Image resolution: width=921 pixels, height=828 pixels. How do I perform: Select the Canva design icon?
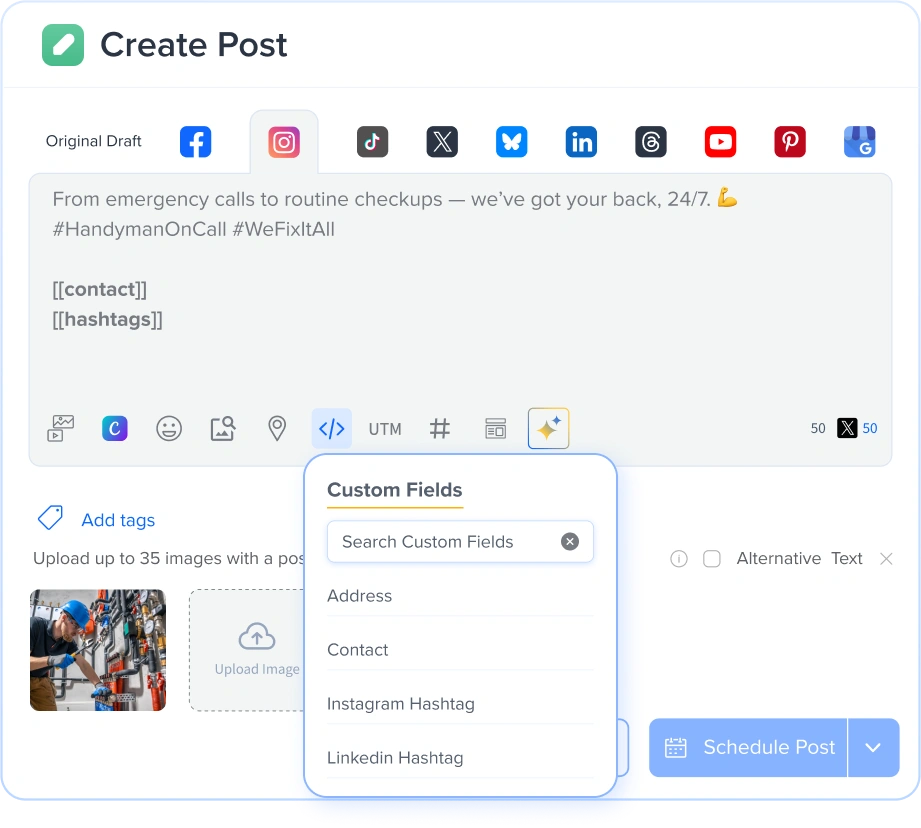coord(114,428)
